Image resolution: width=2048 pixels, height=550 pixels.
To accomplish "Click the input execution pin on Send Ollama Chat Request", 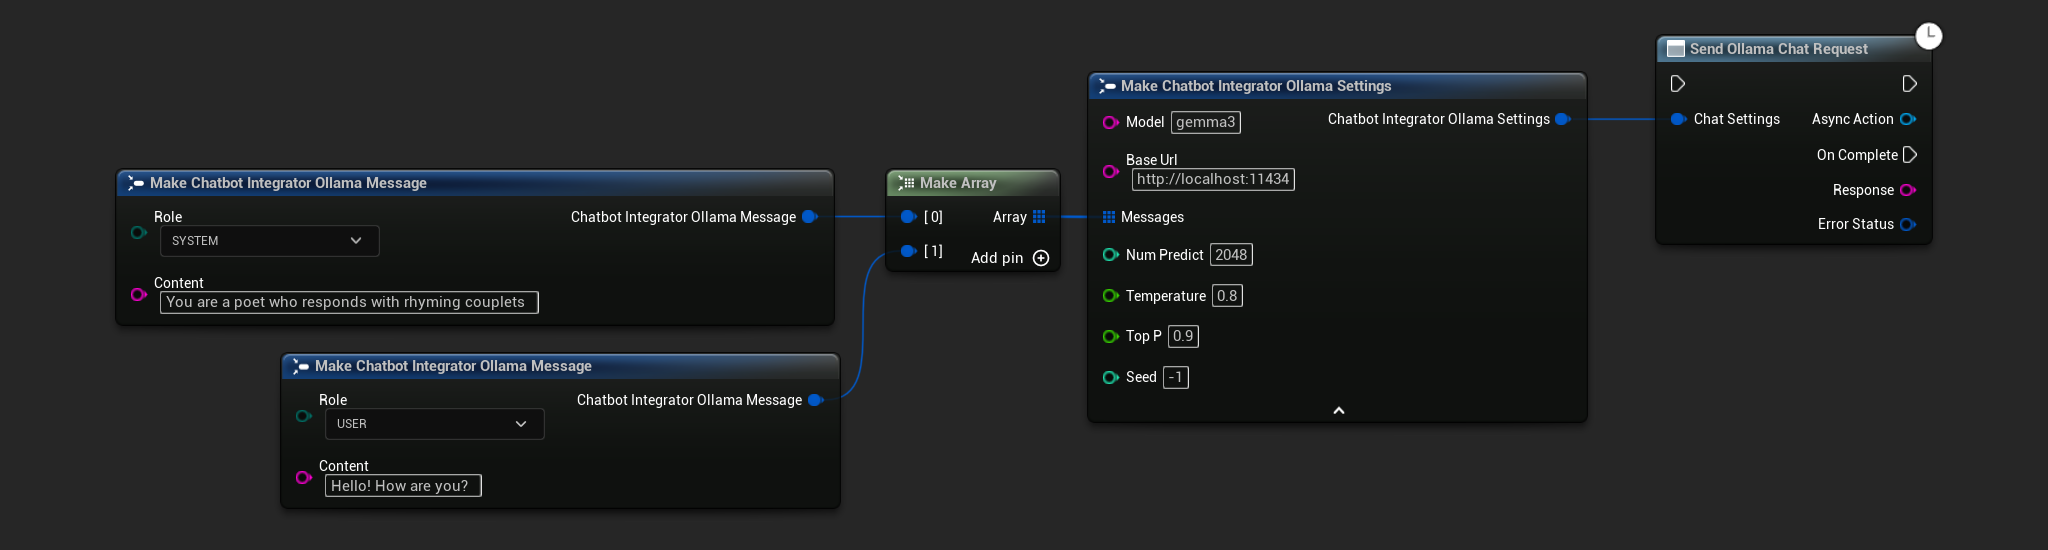I will [x=1678, y=84].
